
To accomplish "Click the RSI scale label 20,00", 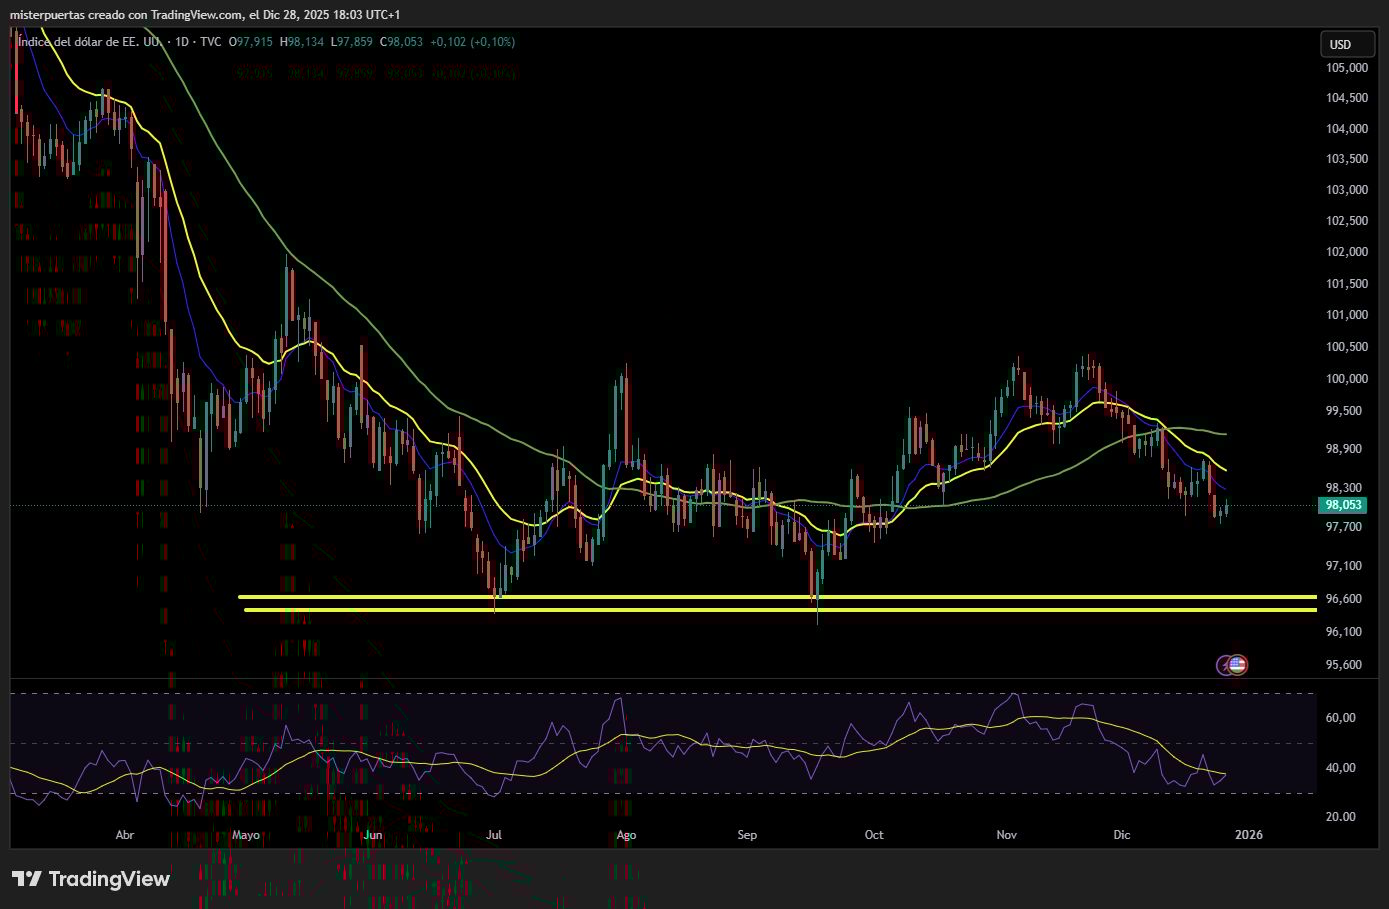I will point(1341,817).
